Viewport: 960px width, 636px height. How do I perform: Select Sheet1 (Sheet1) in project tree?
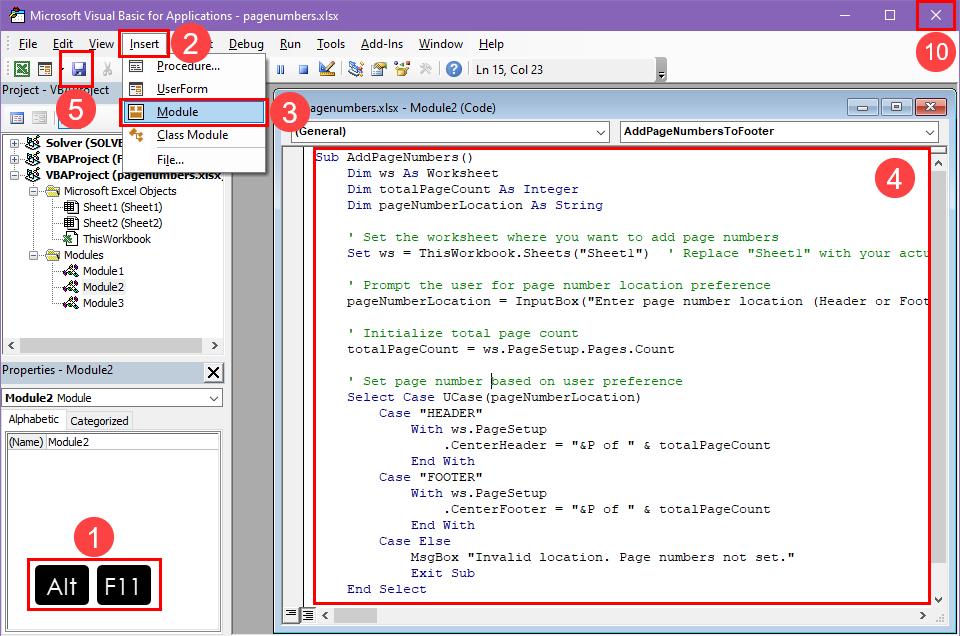point(122,207)
